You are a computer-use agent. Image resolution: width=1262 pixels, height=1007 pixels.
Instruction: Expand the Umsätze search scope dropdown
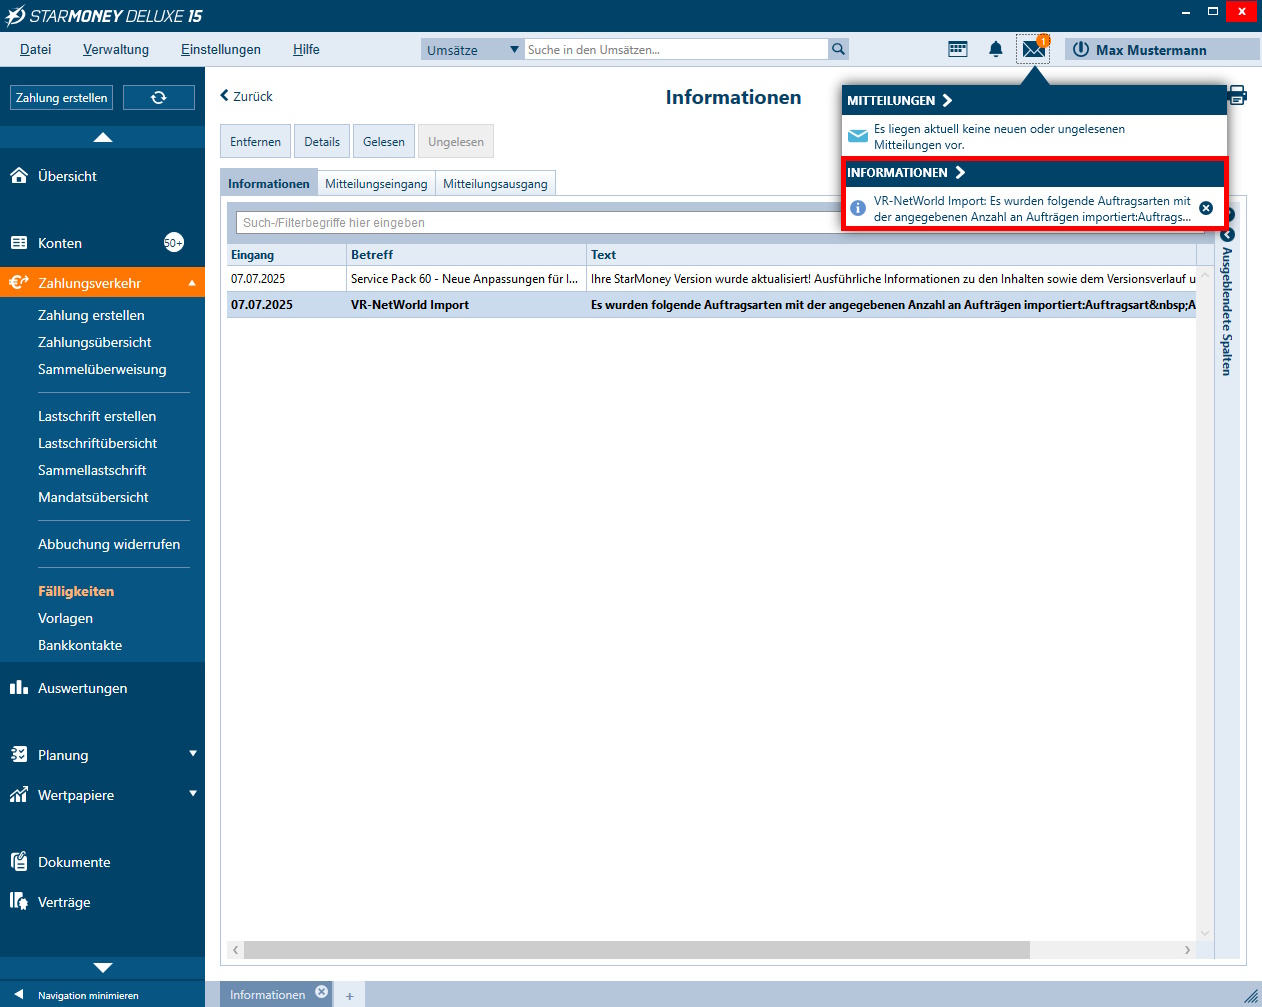pyautogui.click(x=472, y=49)
